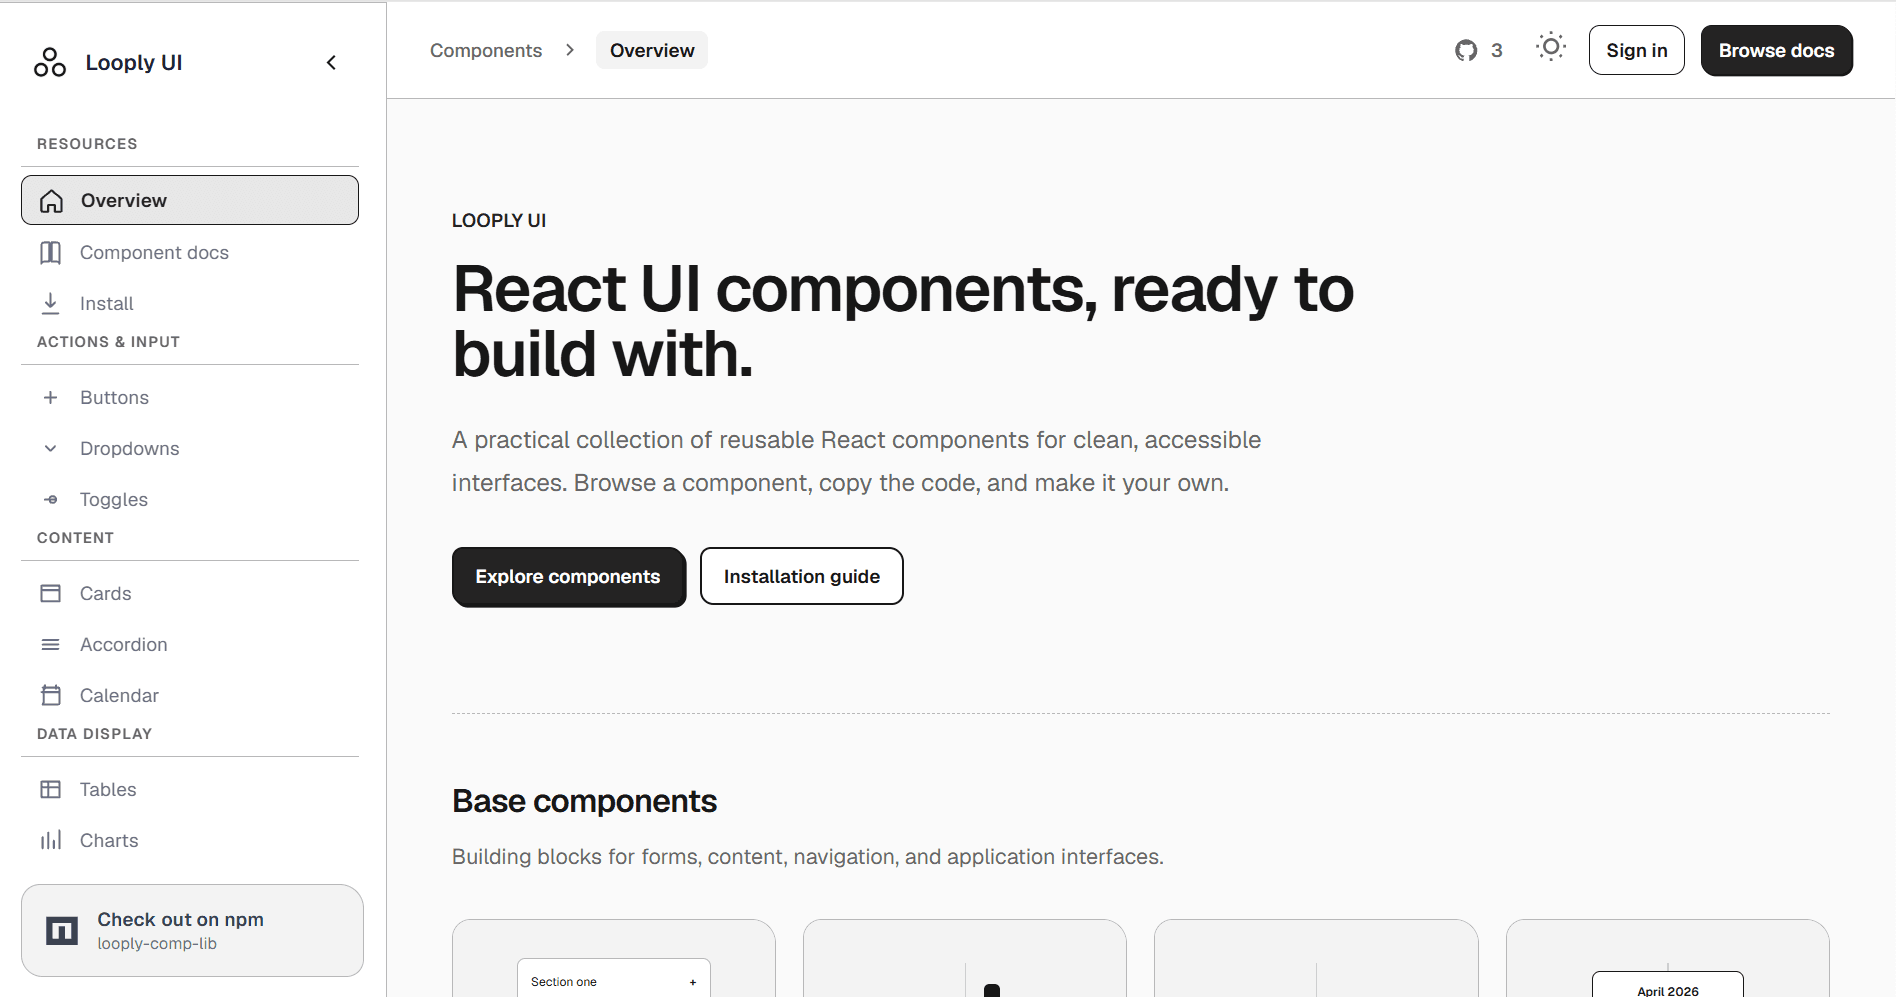1896x997 pixels.
Task: Click the card icon beside Cards
Action: 50,593
